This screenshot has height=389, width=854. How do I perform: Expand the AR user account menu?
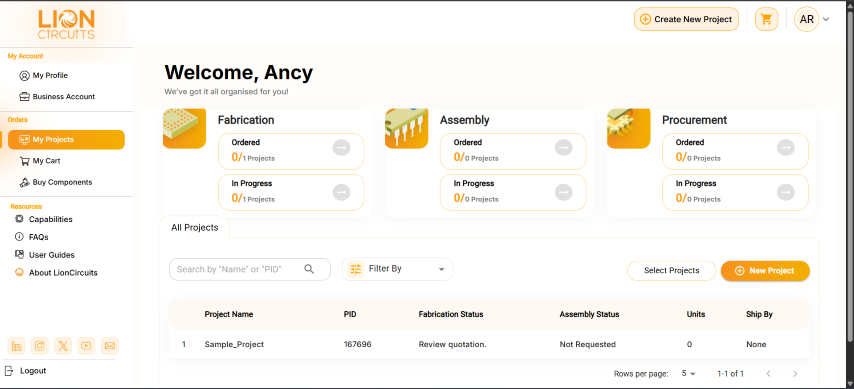[812, 20]
